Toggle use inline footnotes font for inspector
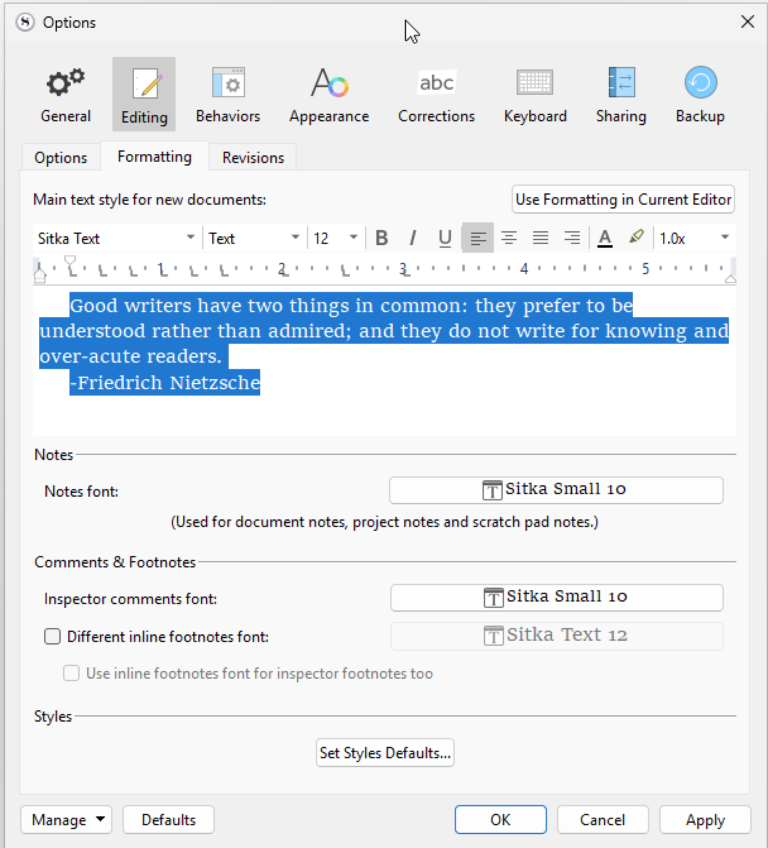This screenshot has height=848, width=768. pos(71,673)
